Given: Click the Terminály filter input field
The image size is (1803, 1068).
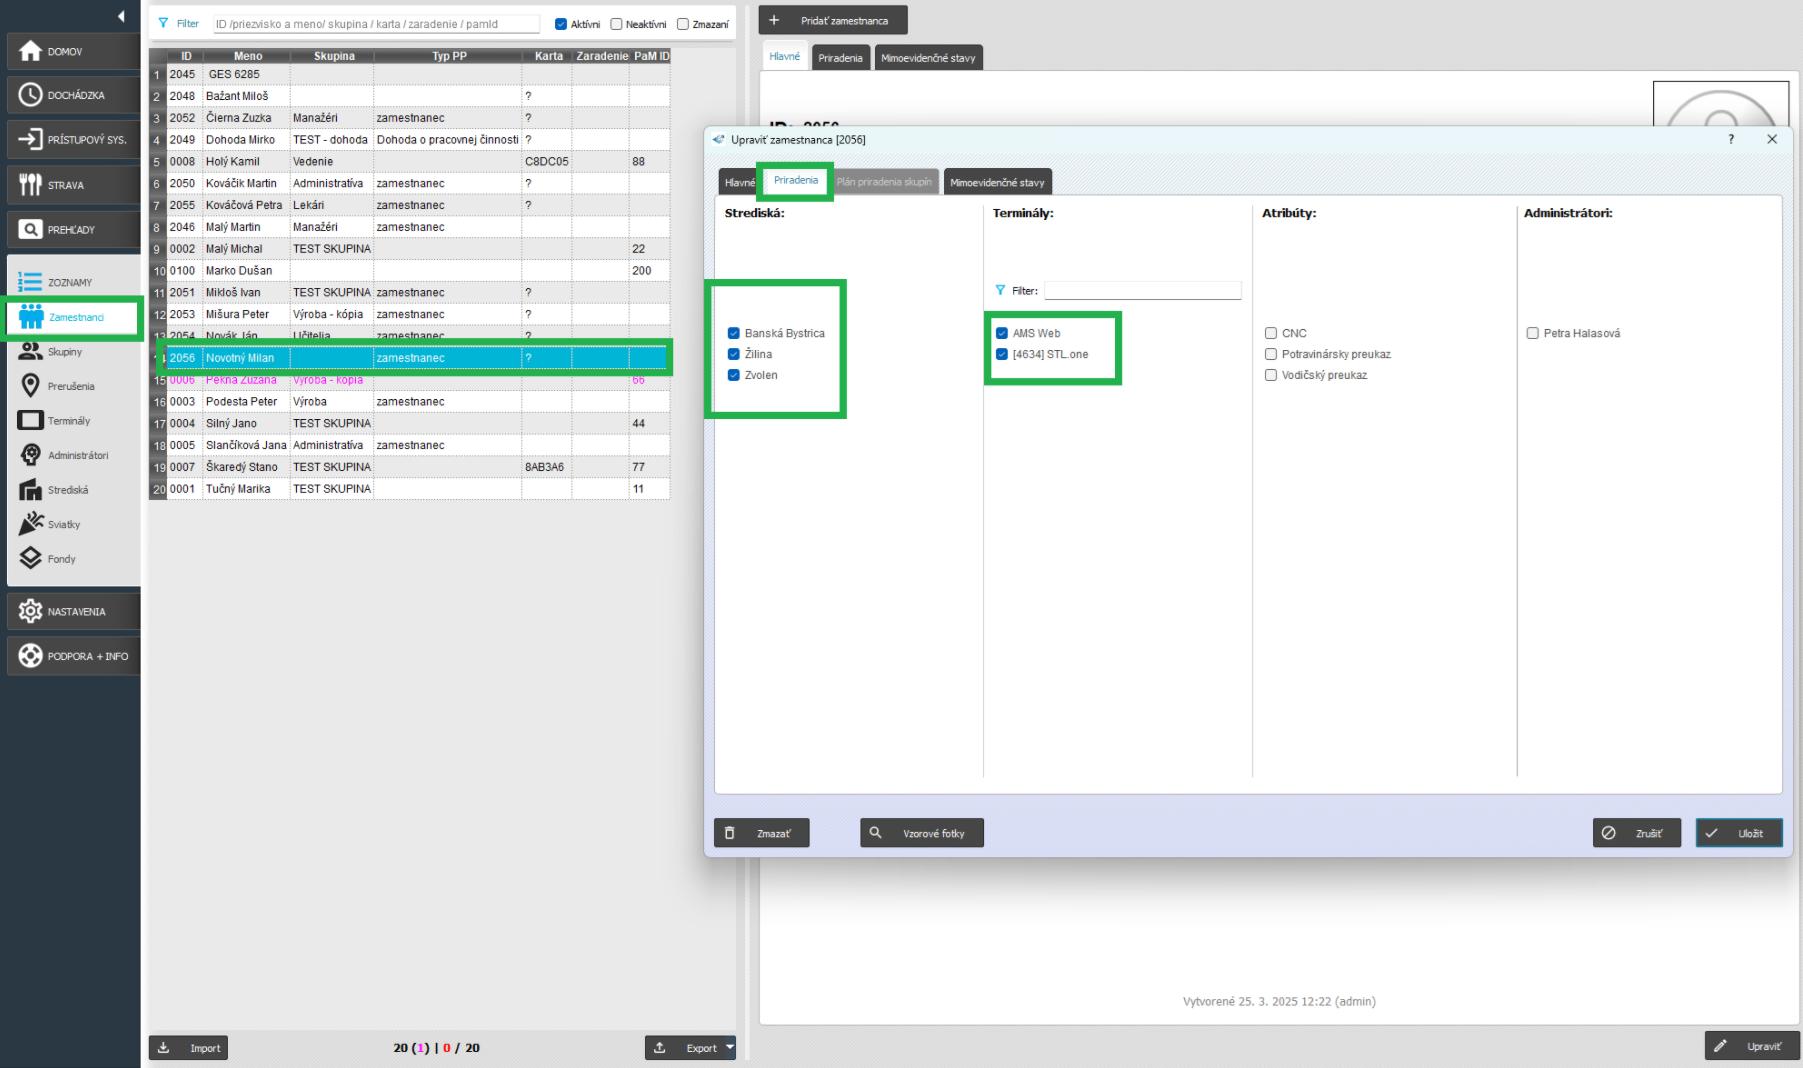Looking at the screenshot, I should [1142, 290].
